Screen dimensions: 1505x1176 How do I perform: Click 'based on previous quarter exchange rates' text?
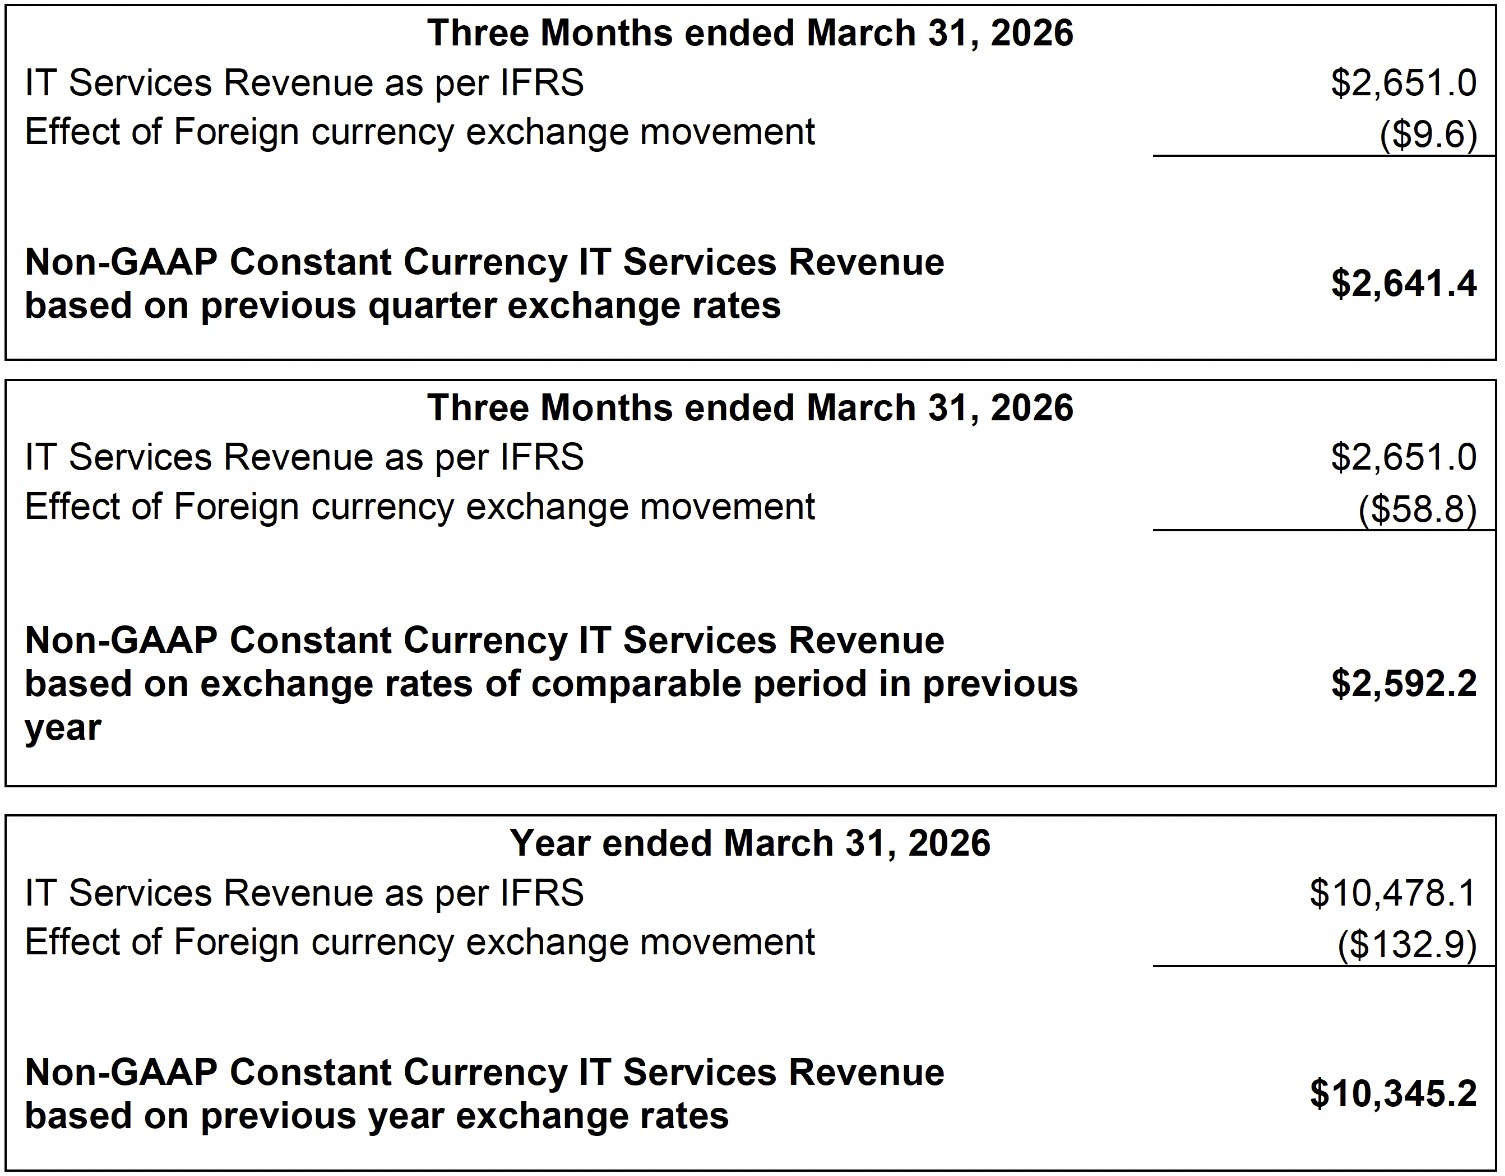[x=402, y=306]
